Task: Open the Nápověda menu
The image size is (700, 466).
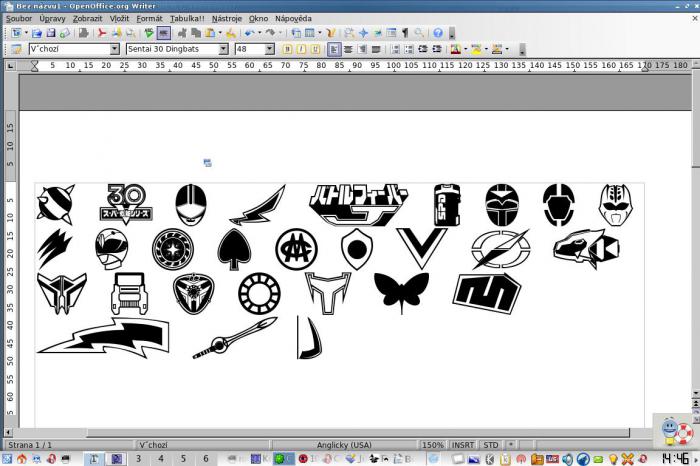Action: (x=293, y=19)
